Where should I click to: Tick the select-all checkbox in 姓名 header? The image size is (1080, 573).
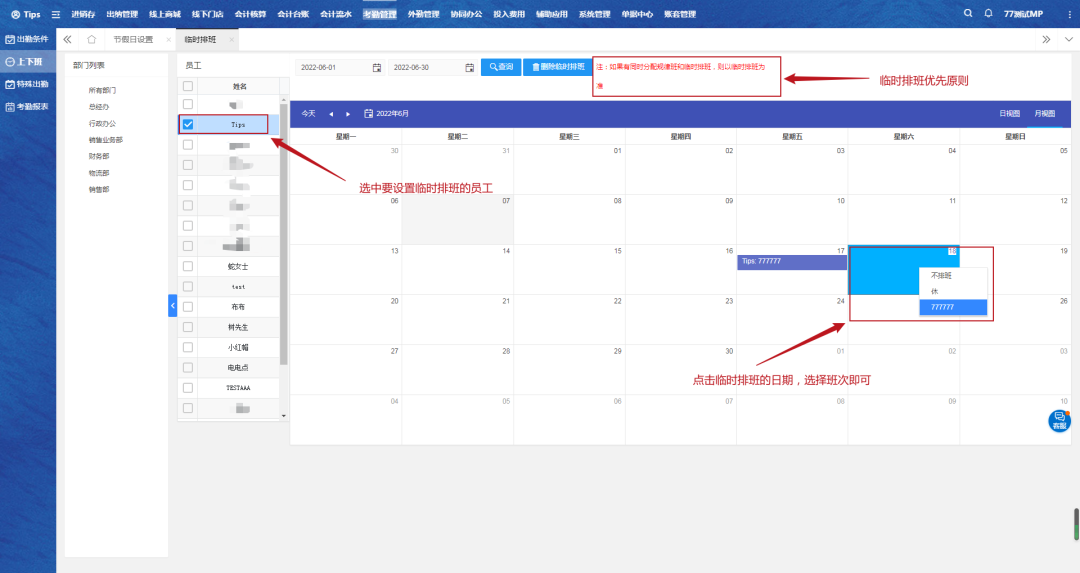(188, 86)
